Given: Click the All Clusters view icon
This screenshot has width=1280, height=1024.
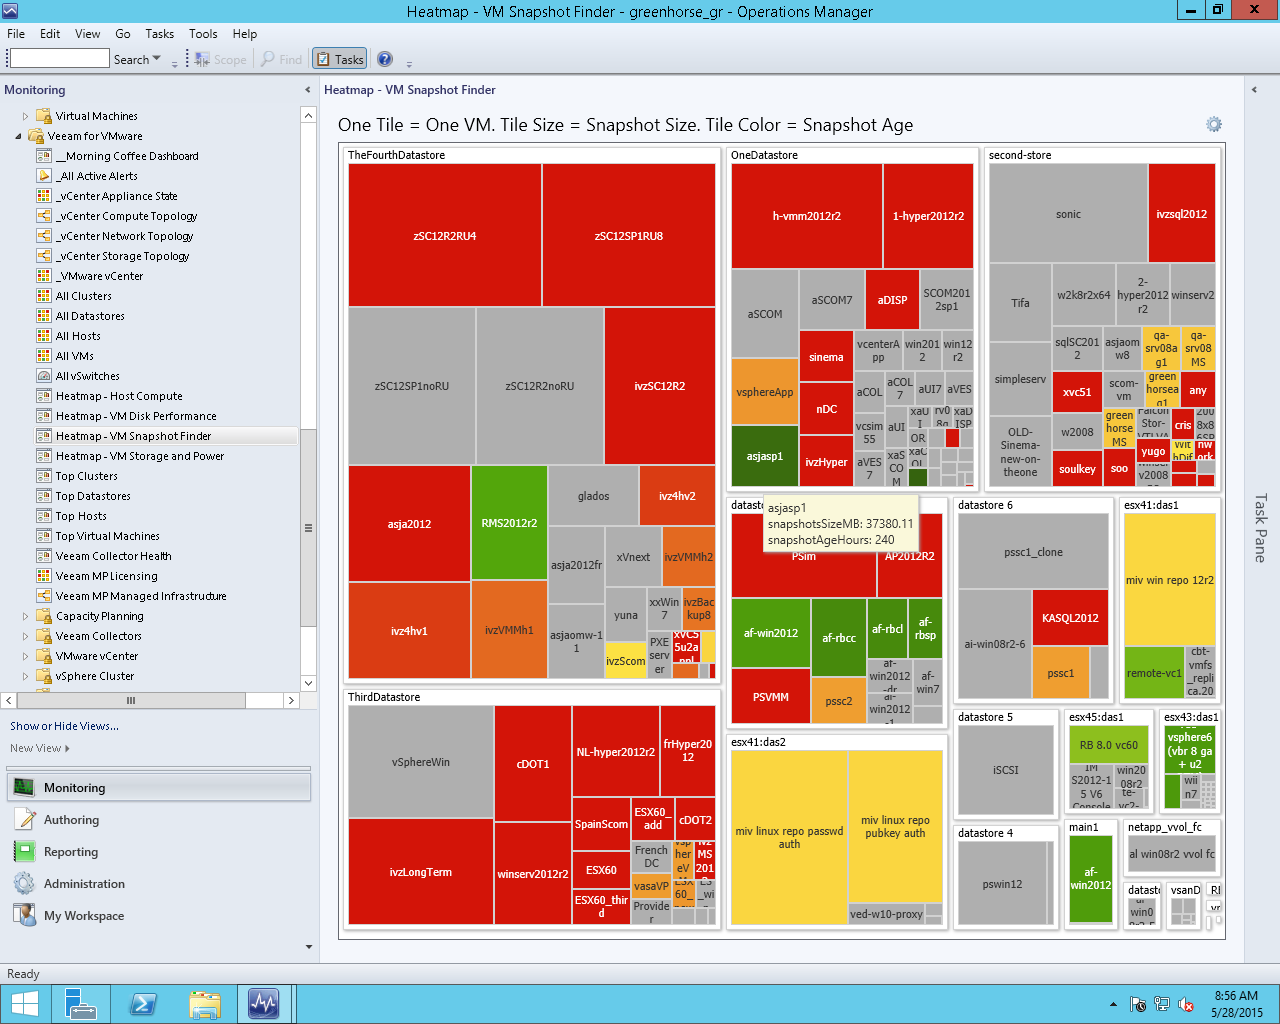Looking at the screenshot, I should coord(44,296).
